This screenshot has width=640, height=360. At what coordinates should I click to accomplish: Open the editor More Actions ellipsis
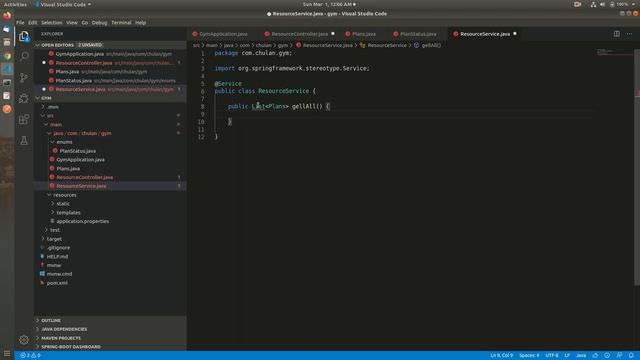click(x=629, y=34)
